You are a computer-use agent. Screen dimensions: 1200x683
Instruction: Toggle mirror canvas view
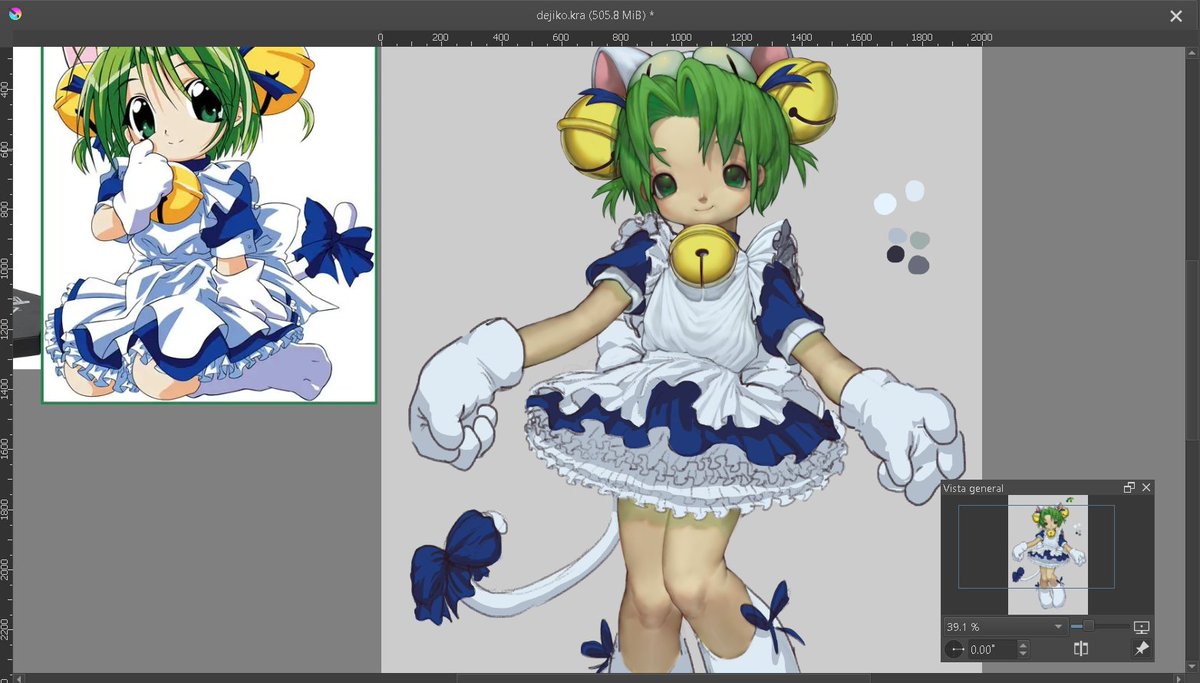tap(1081, 649)
